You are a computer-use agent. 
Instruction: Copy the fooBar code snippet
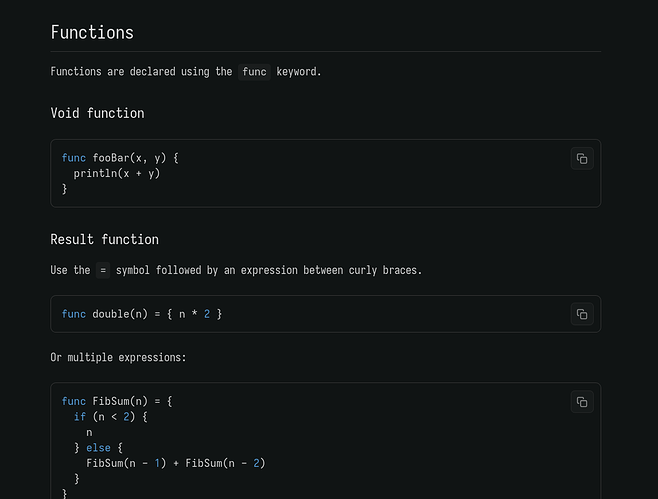[582, 158]
